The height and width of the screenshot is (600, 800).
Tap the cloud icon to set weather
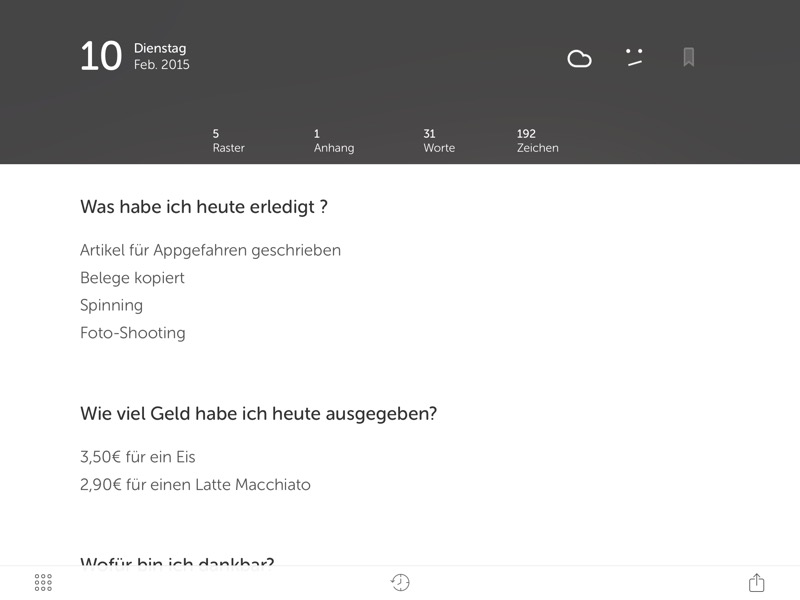pyautogui.click(x=580, y=60)
